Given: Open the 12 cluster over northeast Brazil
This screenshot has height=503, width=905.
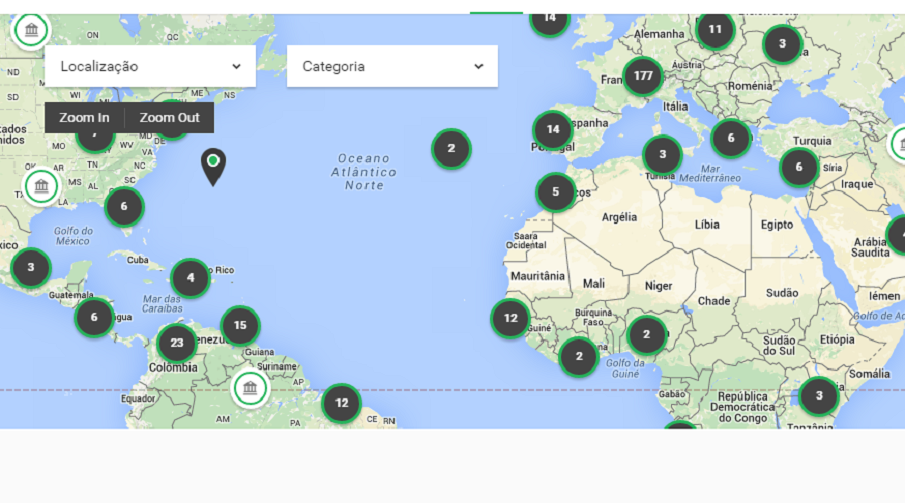Looking at the screenshot, I should (342, 403).
